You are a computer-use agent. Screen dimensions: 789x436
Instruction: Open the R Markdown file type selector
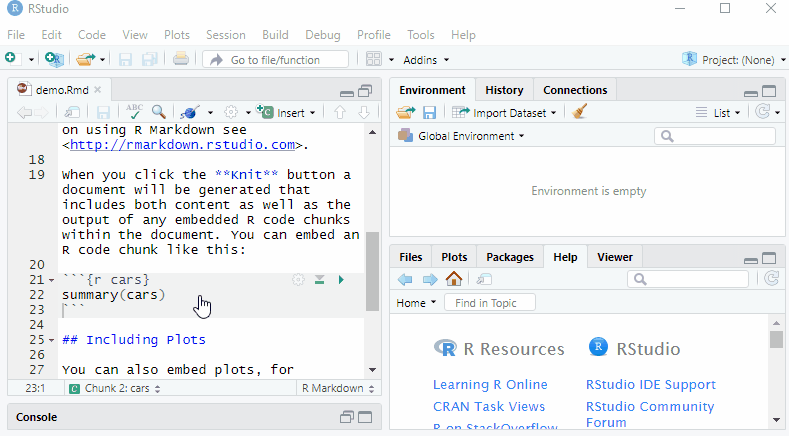(338, 388)
